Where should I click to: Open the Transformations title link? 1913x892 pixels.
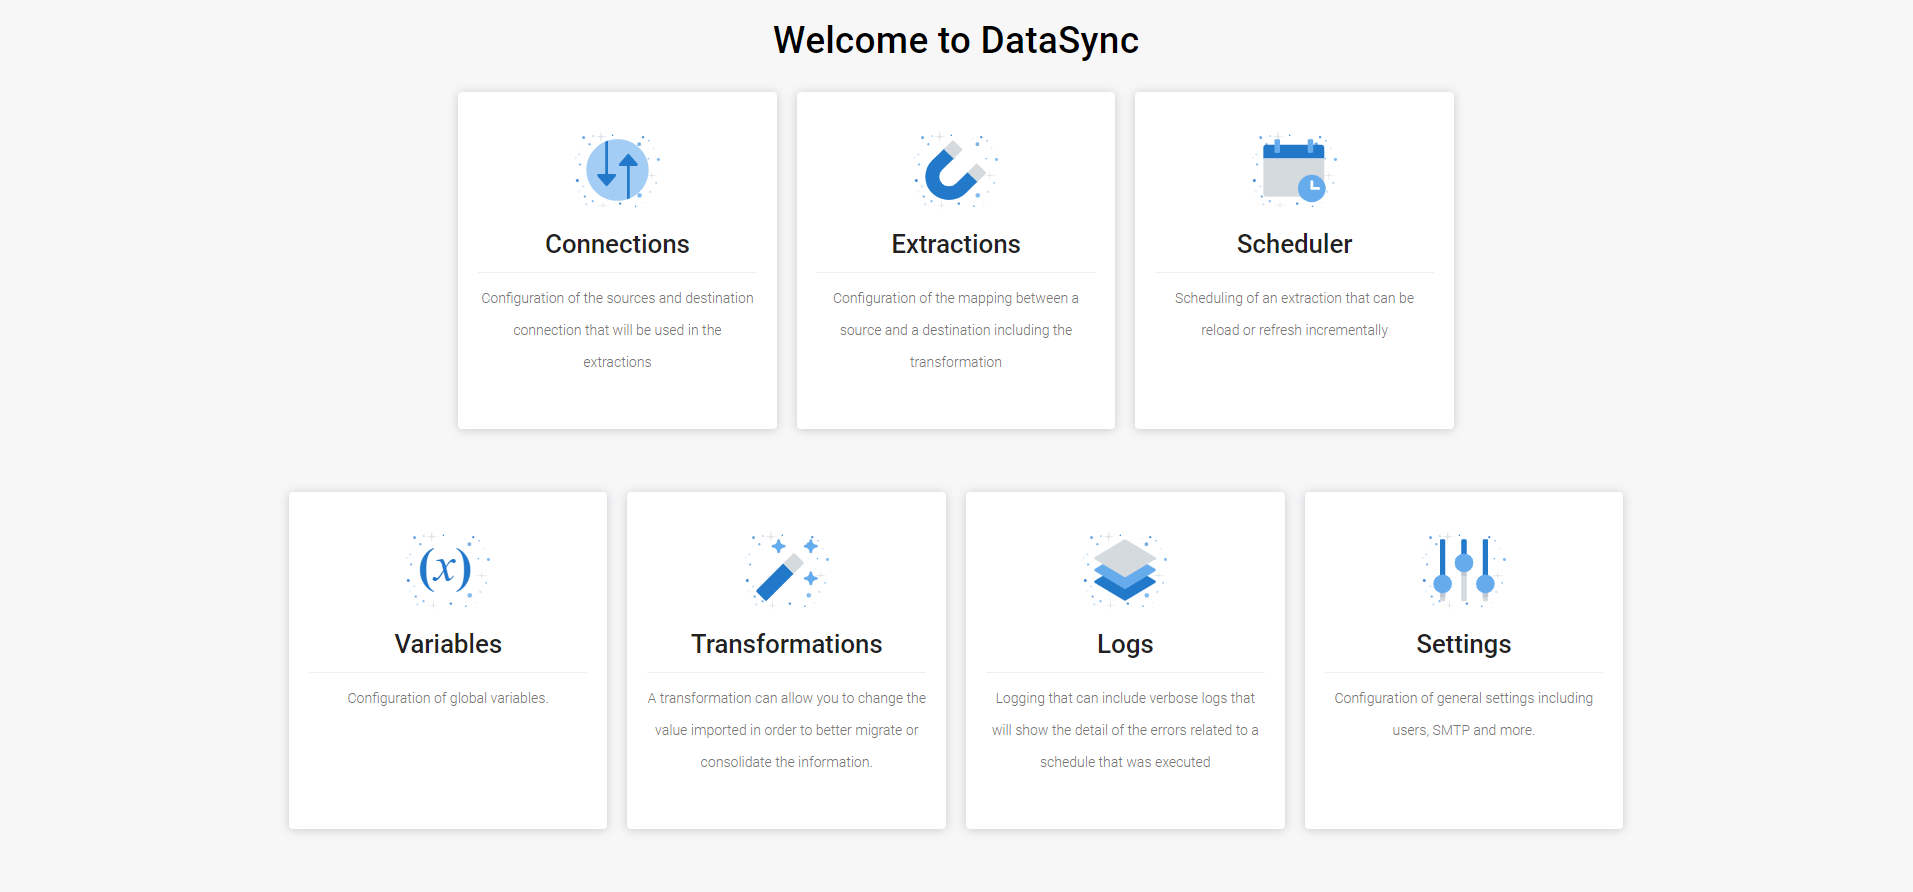[787, 644]
